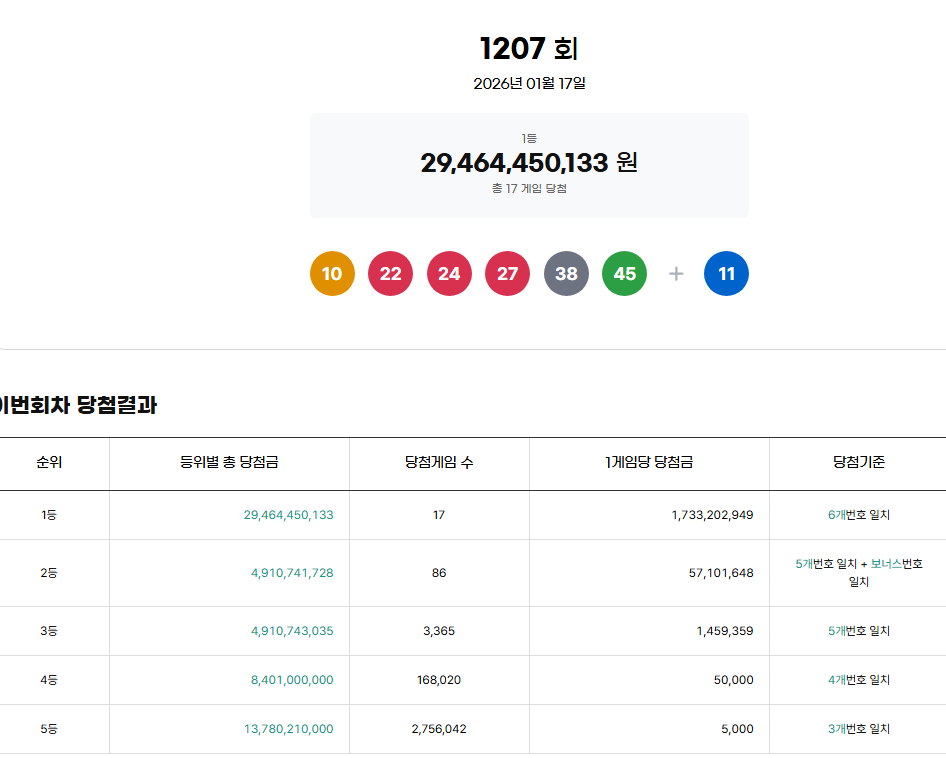Click the plus sign before the bonus ball

(676, 274)
